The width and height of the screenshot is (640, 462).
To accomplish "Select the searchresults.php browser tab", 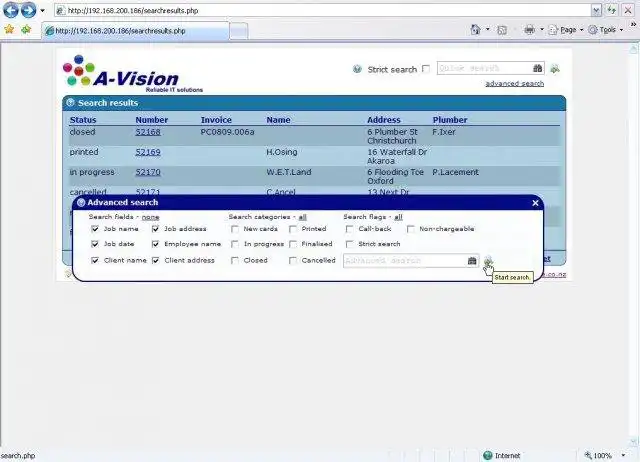I will point(135,31).
